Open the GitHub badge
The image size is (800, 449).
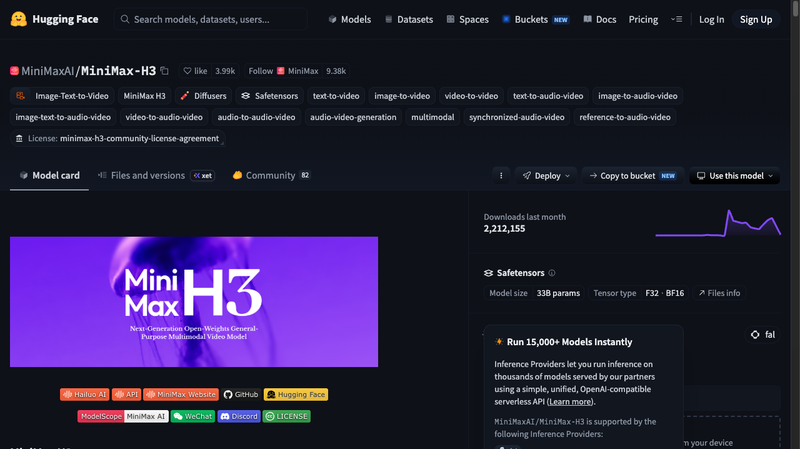(x=241, y=394)
